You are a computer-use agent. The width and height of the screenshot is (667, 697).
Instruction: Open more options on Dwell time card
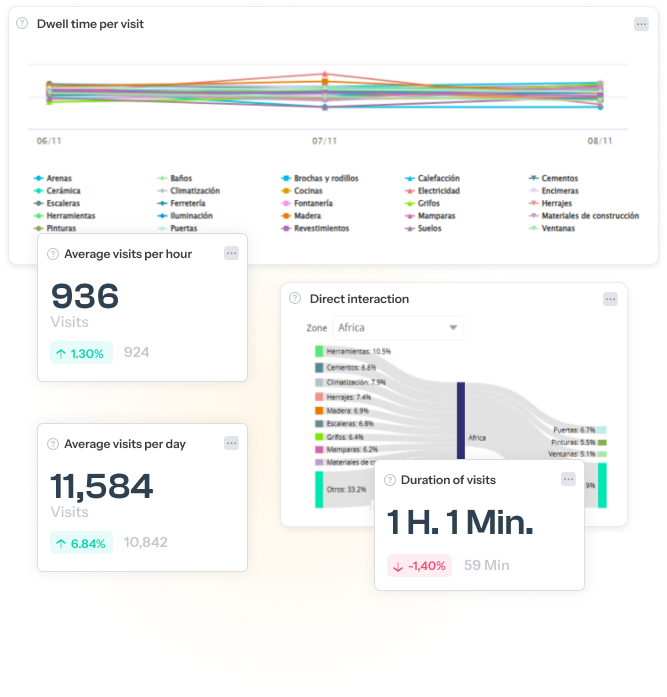641,24
